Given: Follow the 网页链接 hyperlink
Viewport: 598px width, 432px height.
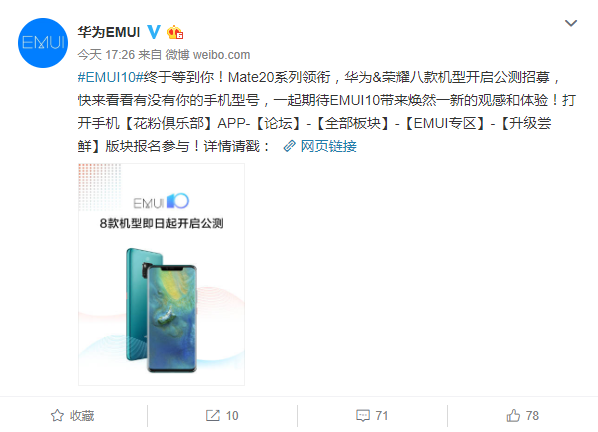Looking at the screenshot, I should 328,146.
